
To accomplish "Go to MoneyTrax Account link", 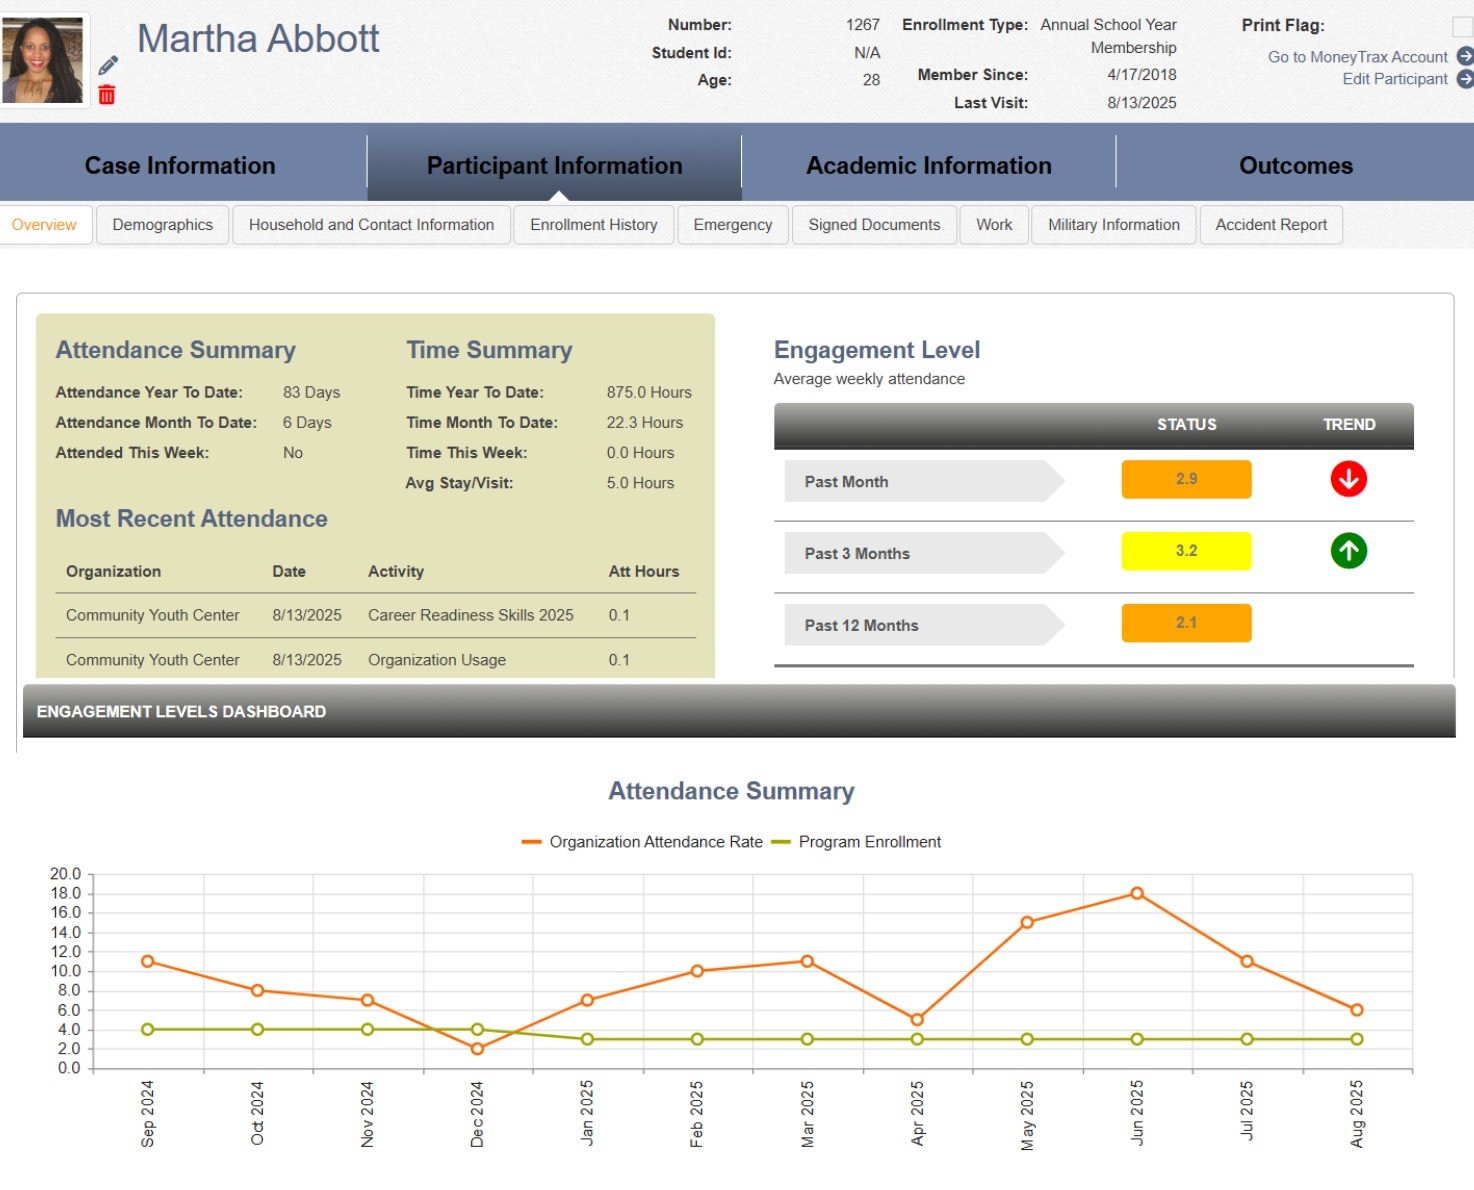I will coord(1357,57).
